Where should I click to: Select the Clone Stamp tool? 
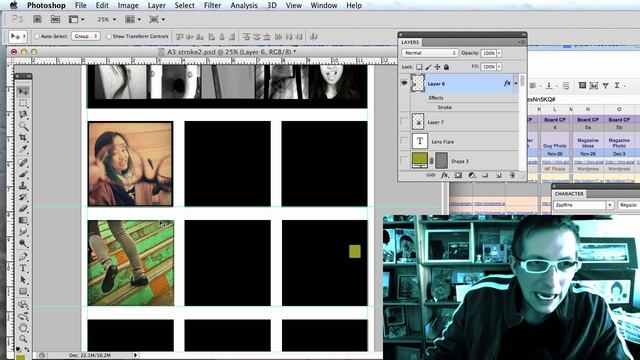23,186
